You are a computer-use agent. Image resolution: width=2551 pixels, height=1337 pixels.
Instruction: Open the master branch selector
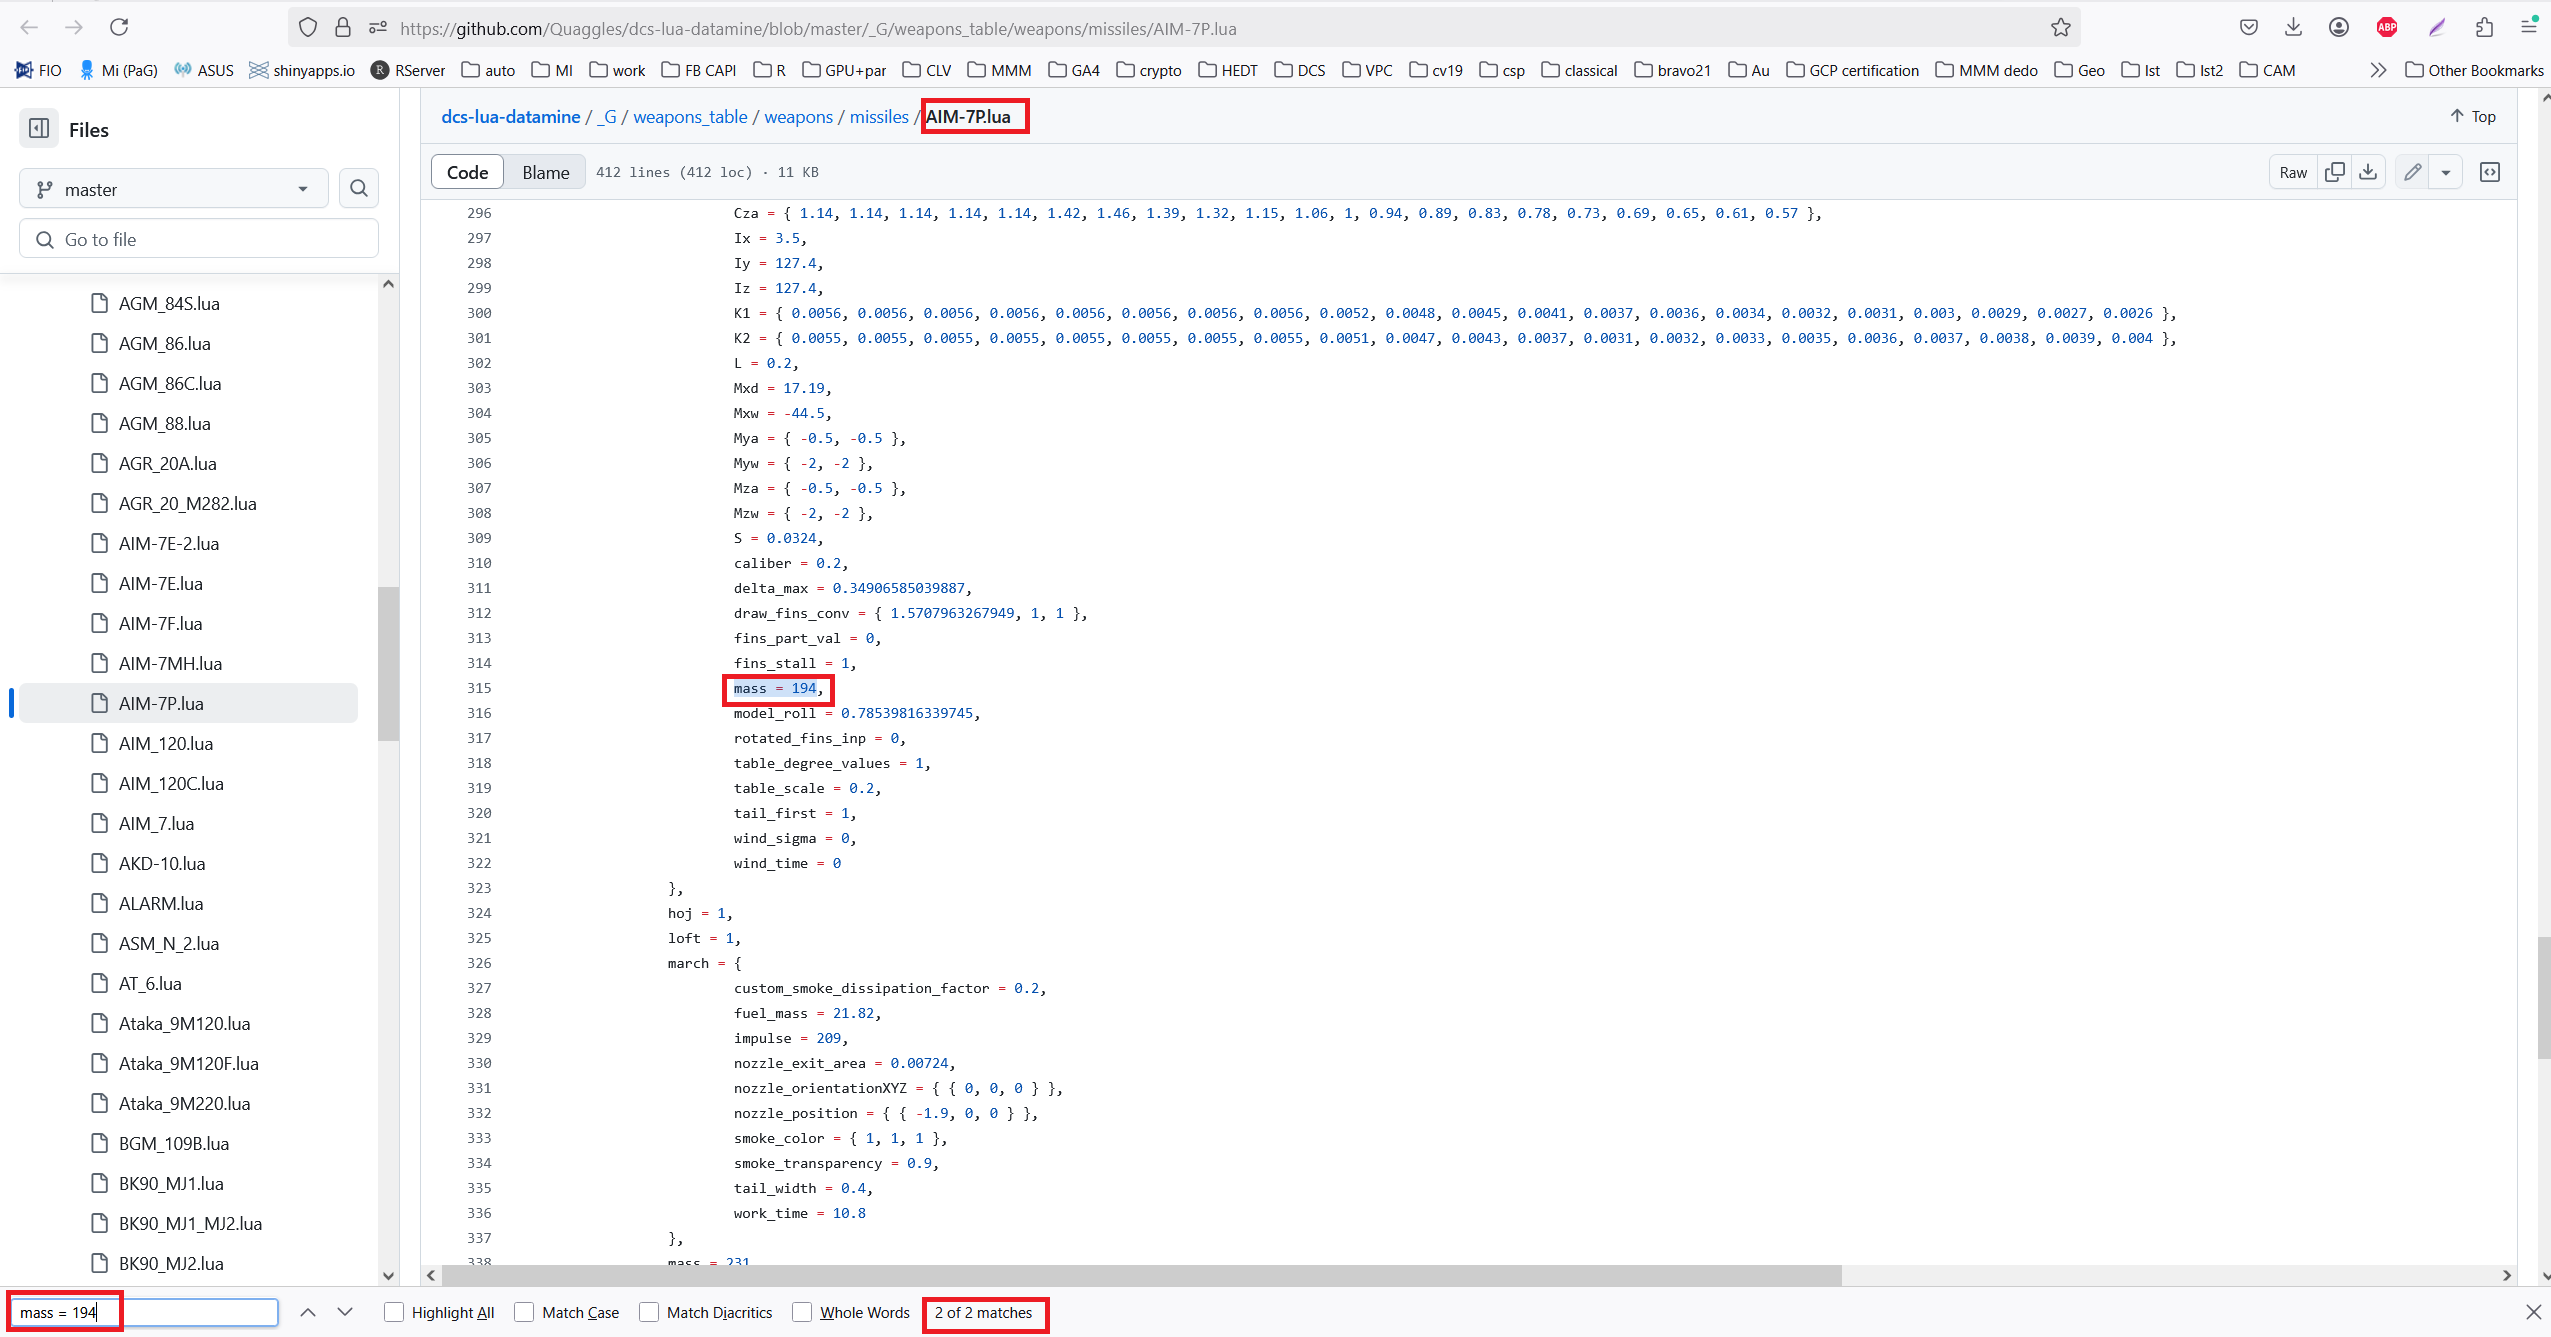173,189
